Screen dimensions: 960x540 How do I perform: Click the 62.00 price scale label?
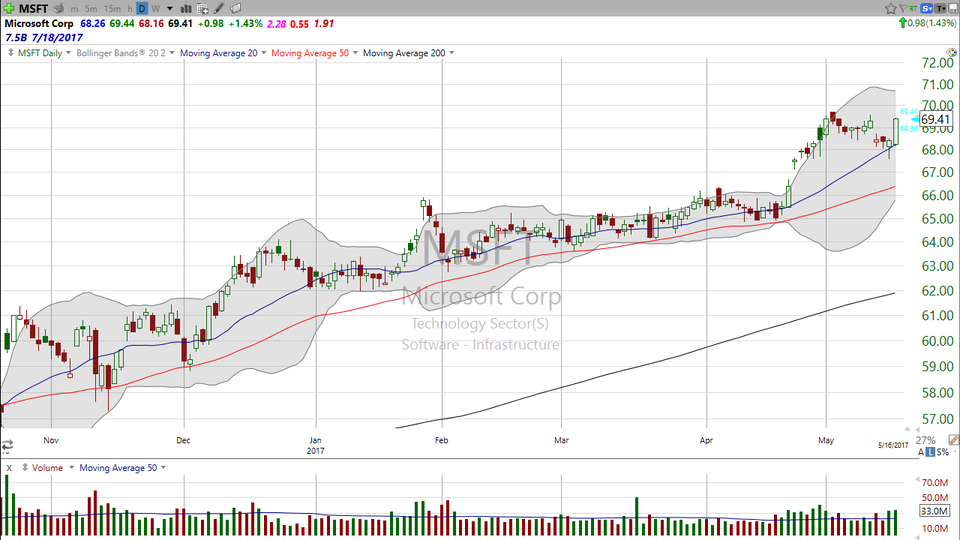click(x=937, y=291)
